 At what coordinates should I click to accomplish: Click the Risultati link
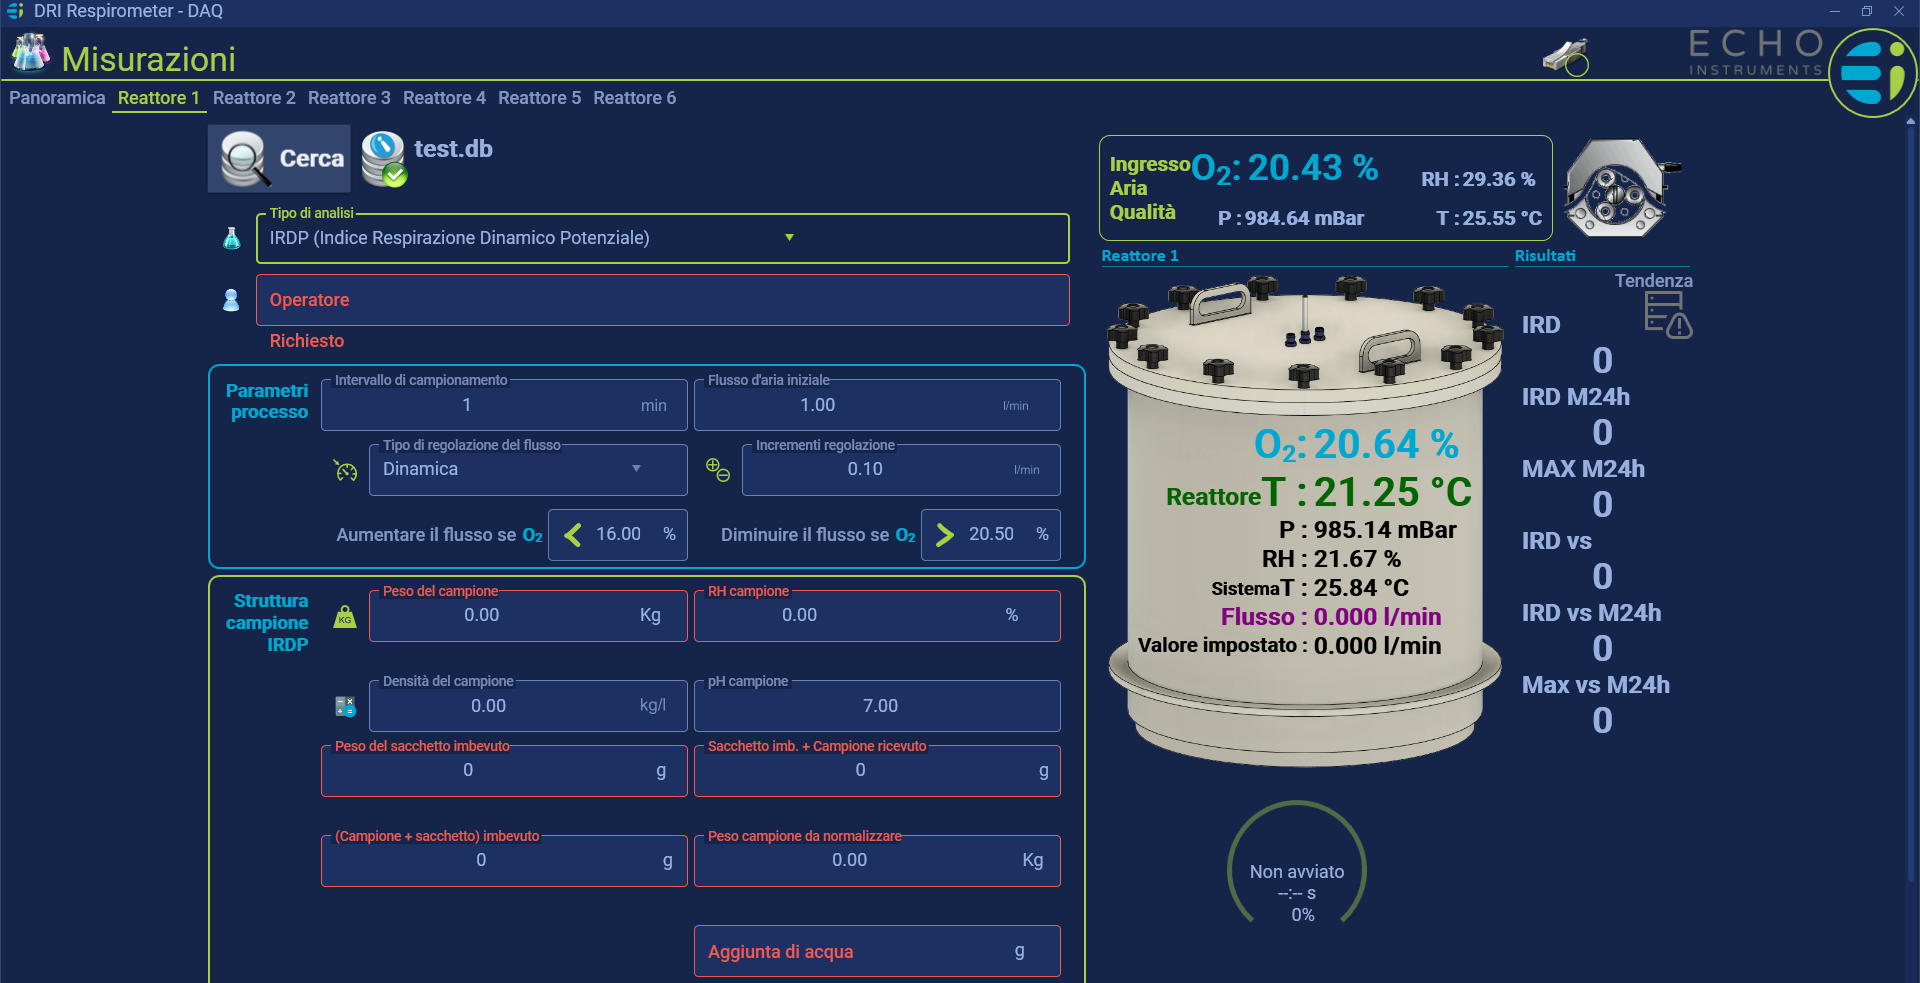(x=1544, y=256)
